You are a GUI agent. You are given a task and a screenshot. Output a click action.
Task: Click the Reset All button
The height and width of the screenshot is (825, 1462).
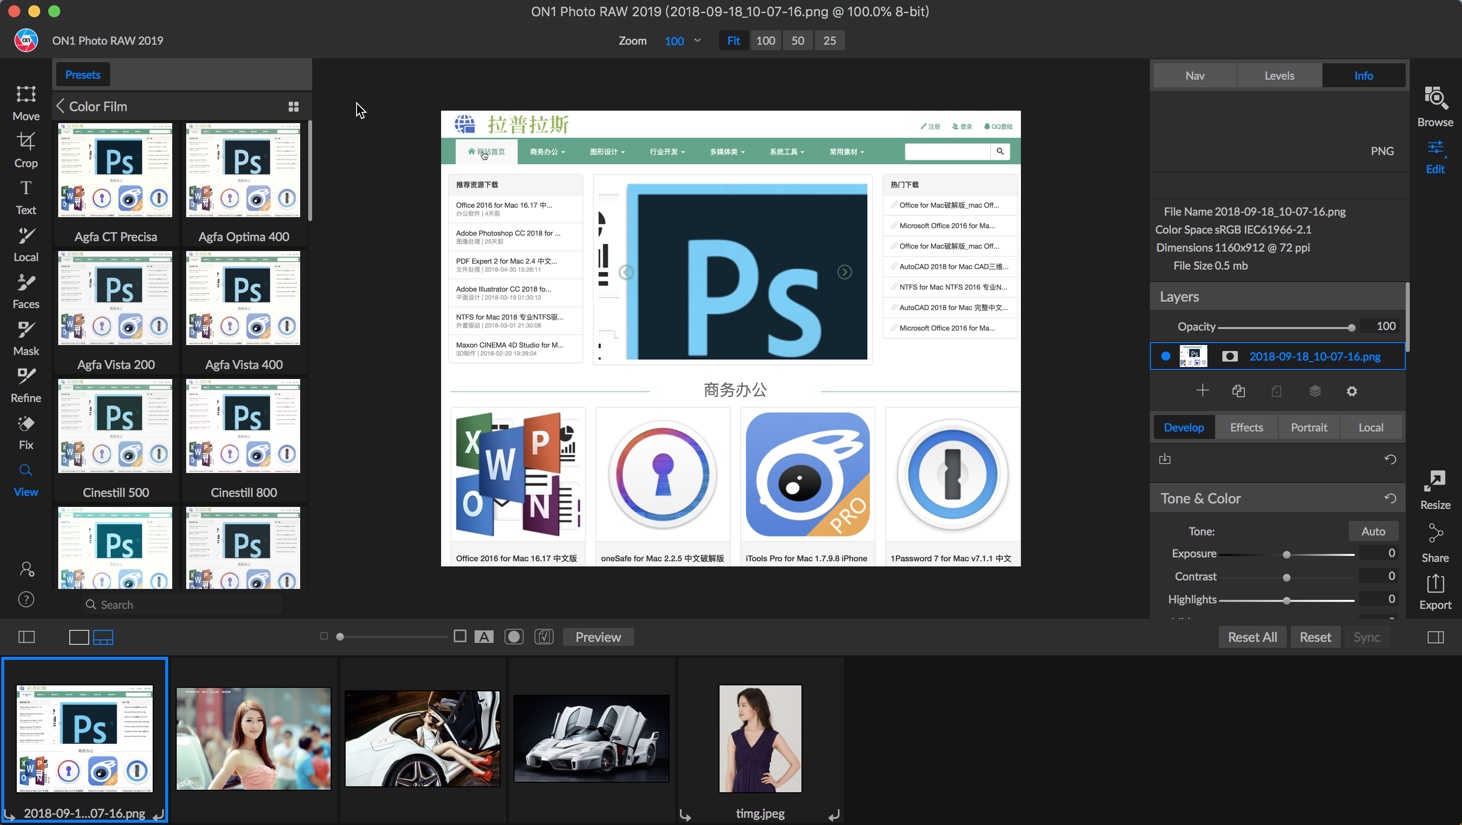1252,637
